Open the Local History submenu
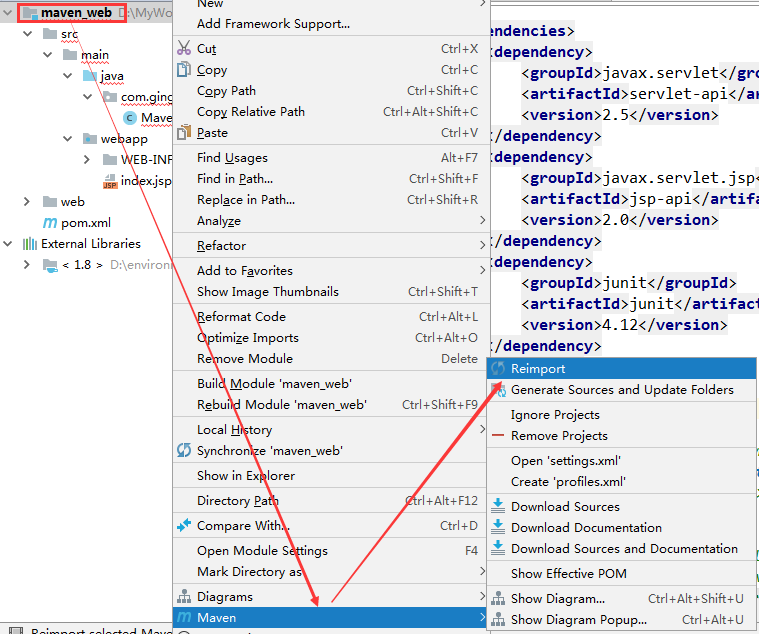Image resolution: width=759 pixels, height=634 pixels. tap(331, 429)
